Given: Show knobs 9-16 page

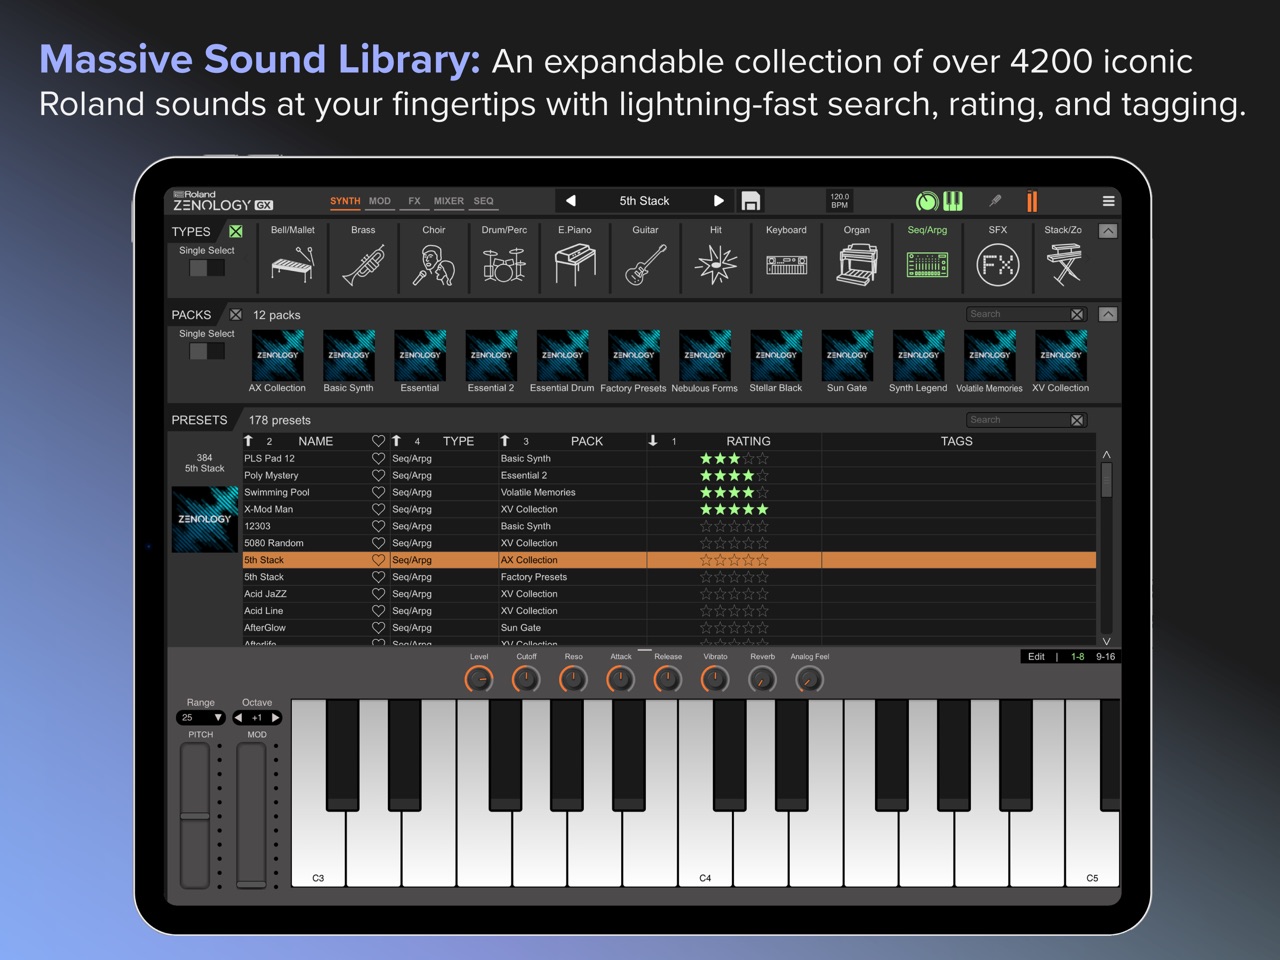Looking at the screenshot, I should coord(1105,657).
